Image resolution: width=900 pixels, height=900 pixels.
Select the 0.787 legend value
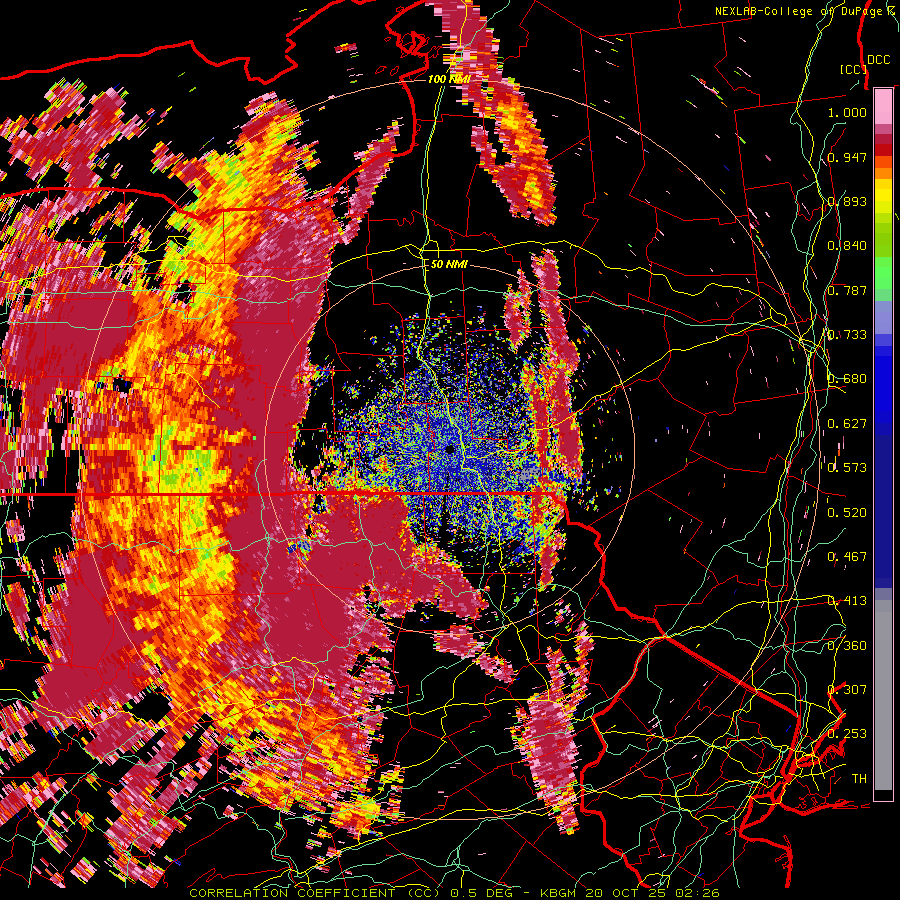(847, 290)
